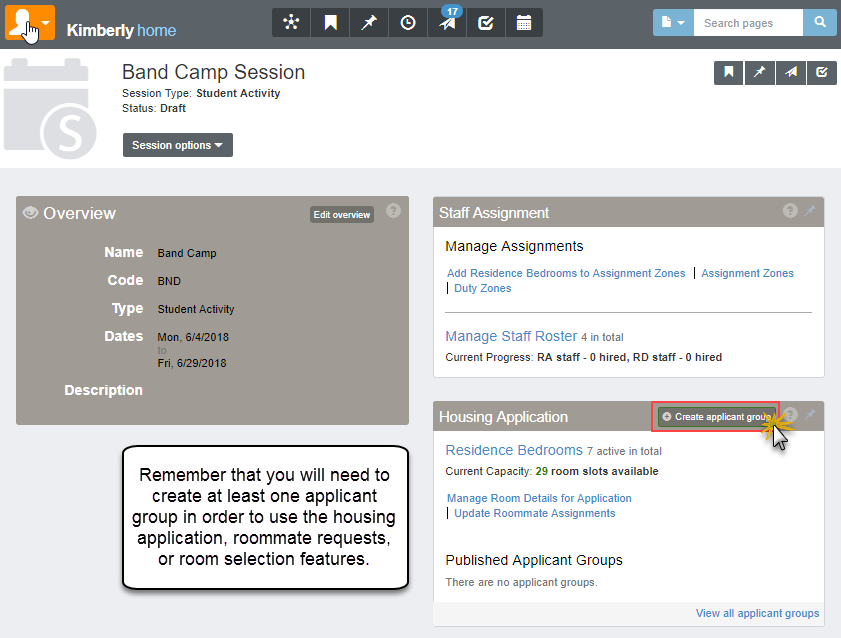The height and width of the screenshot is (638, 841).
Task: Click the search magnifier button
Action: point(820,23)
